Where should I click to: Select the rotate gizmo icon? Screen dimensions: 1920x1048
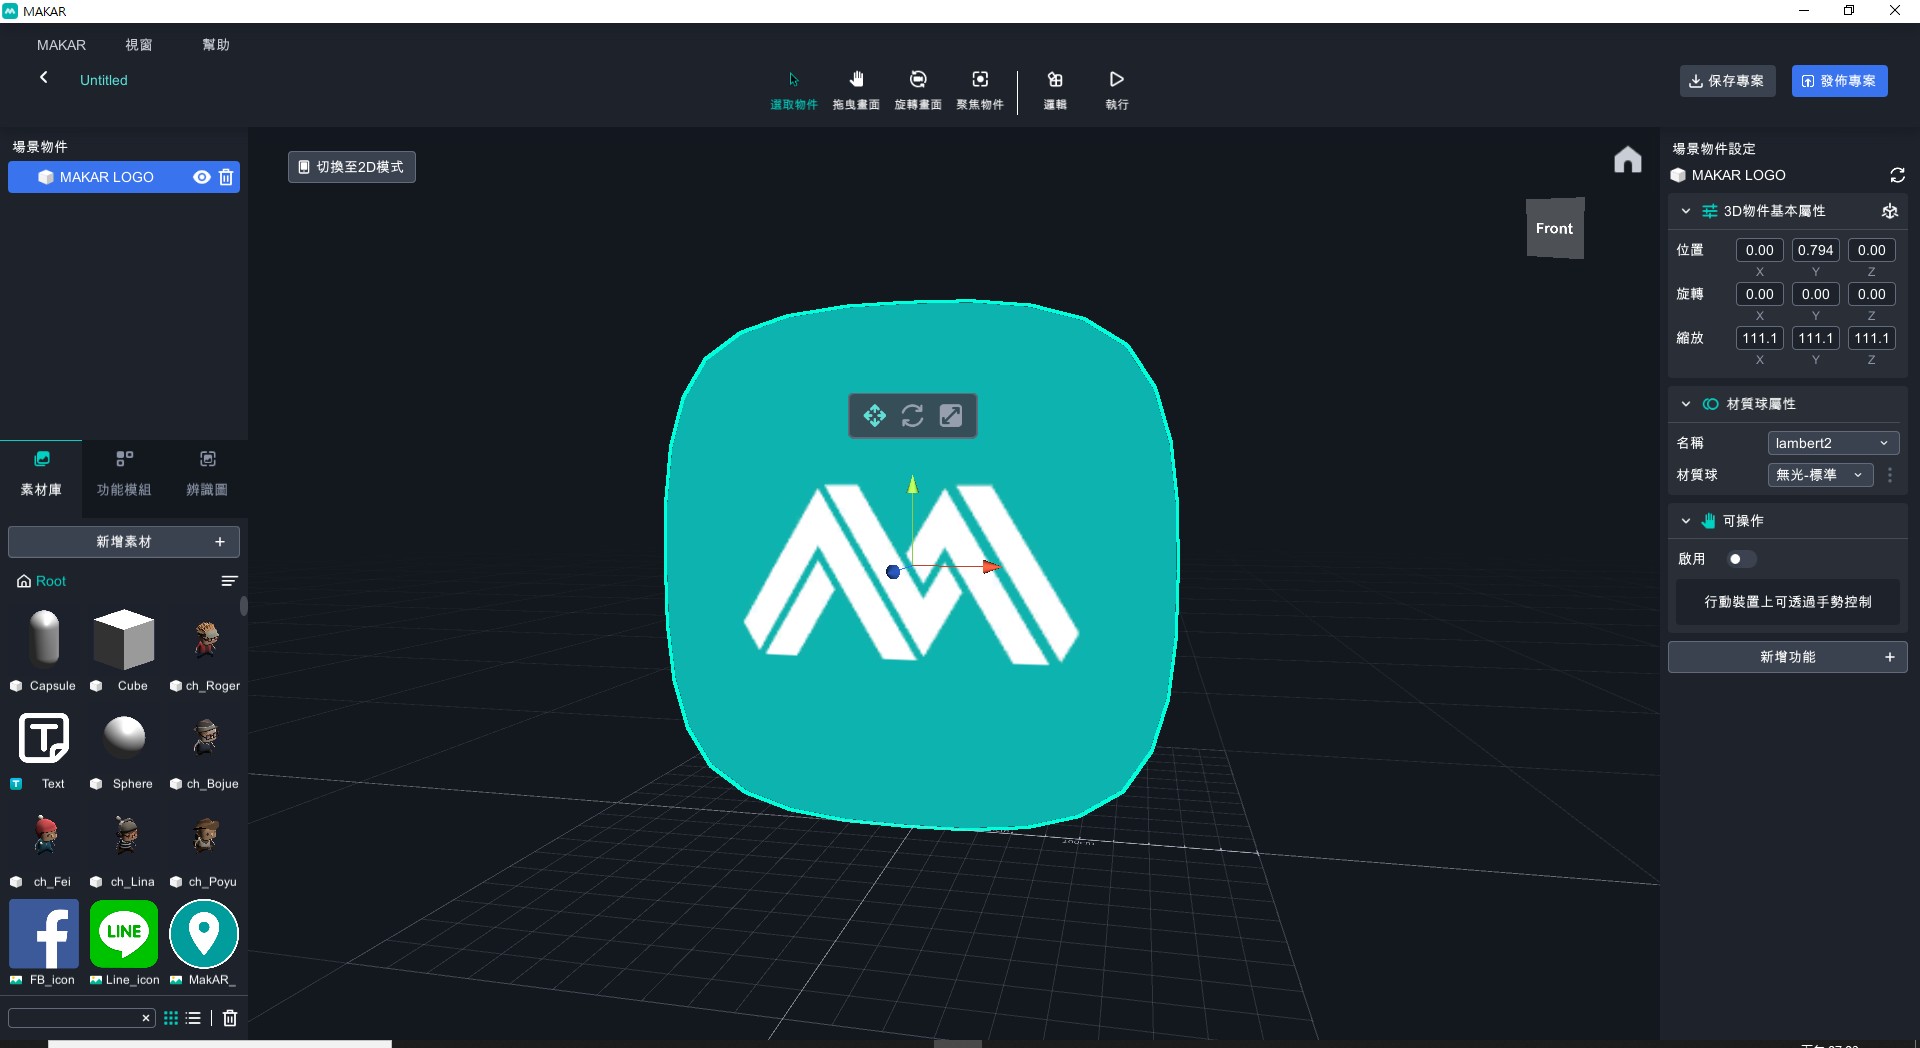(x=912, y=415)
